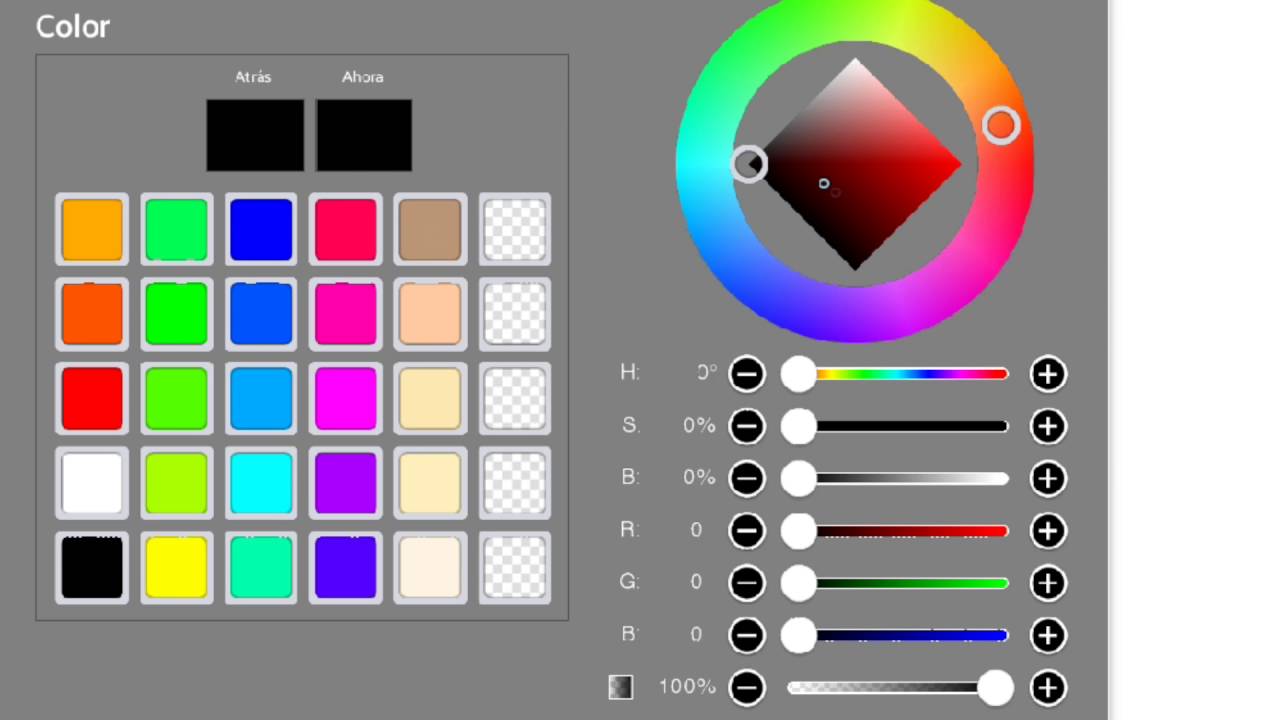Click the empty slot beside peach swatch
The width and height of the screenshot is (1280, 720).
[515, 314]
